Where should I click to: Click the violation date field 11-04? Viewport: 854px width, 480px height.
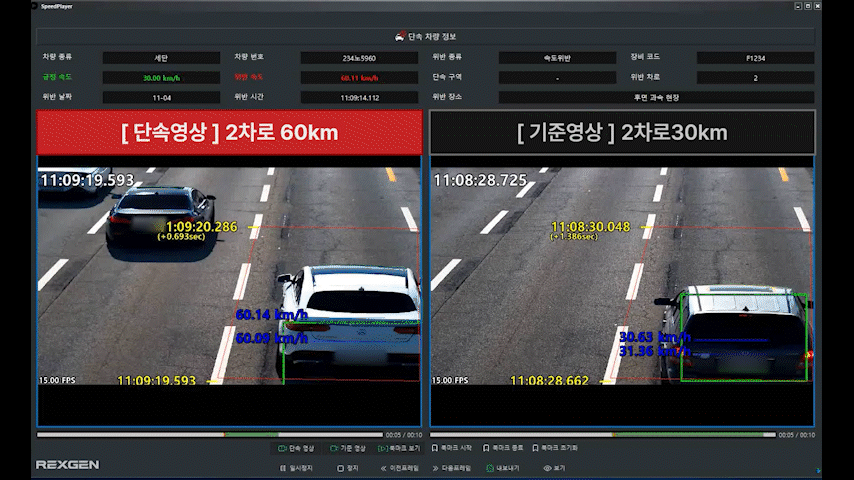(161, 98)
